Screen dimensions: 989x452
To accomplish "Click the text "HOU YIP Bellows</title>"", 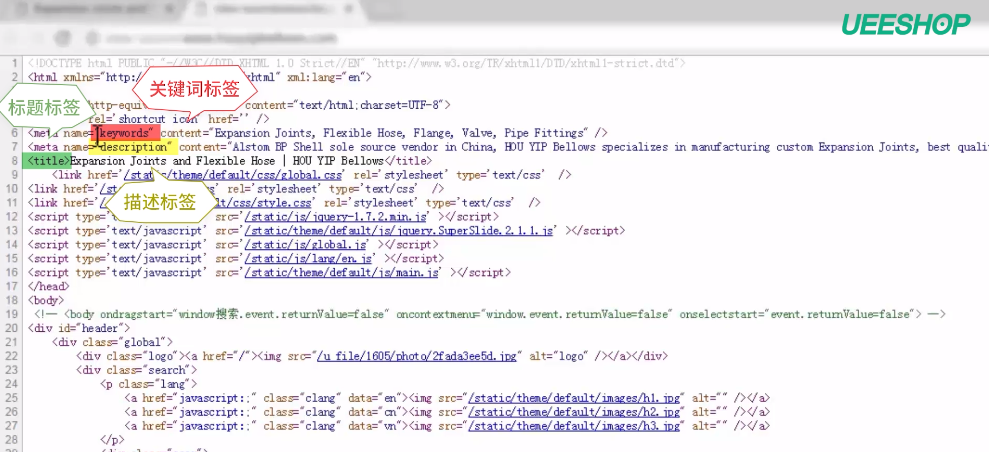I will point(362,161).
